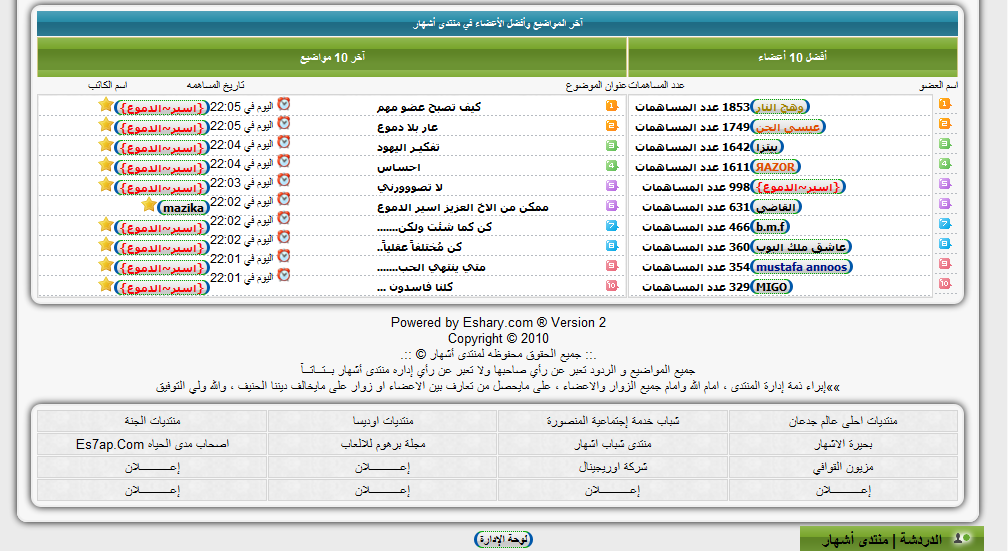This screenshot has width=1008, height=551.
Task: Click header أفضل 10 أعضاء
Action: pyautogui.click(x=793, y=57)
